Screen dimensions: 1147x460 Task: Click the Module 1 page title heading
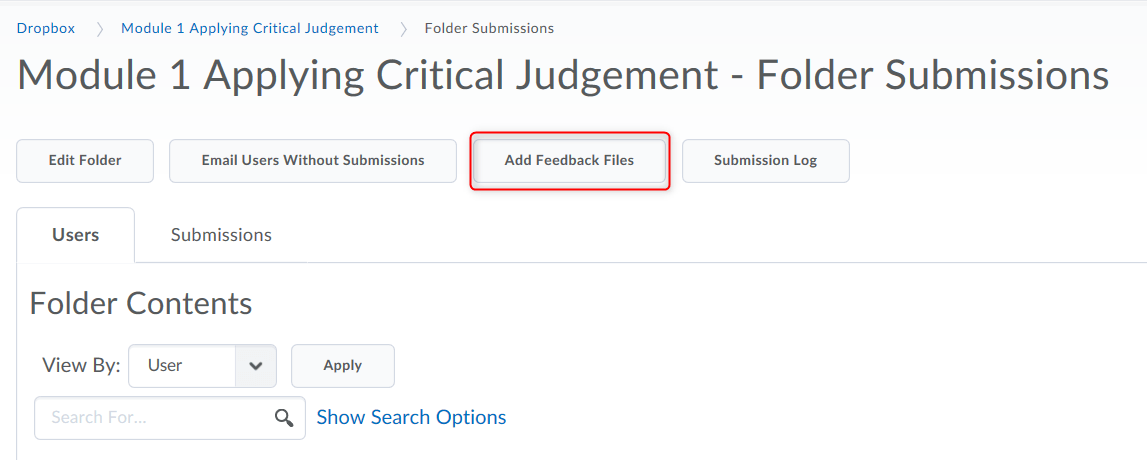[x=563, y=76]
